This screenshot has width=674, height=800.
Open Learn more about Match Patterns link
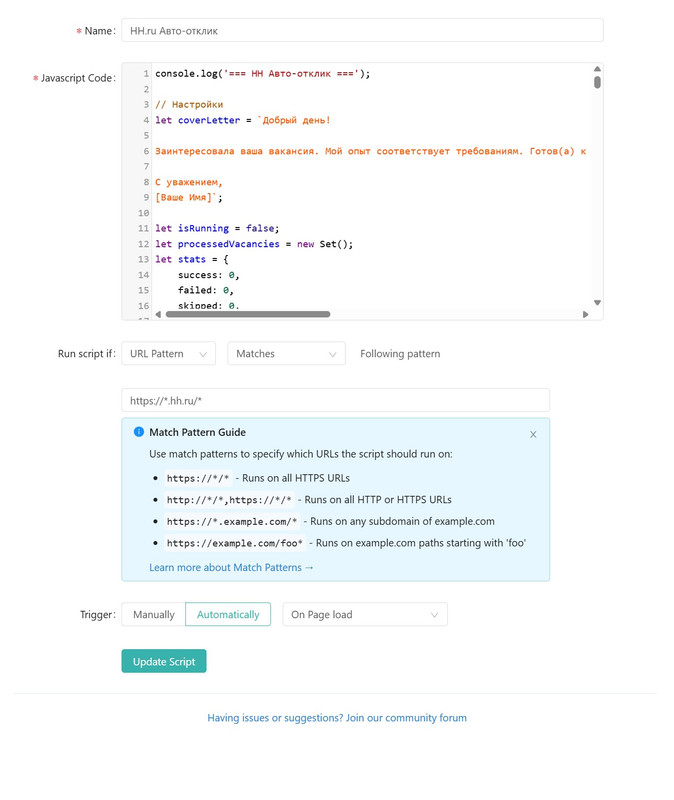pyautogui.click(x=231, y=567)
